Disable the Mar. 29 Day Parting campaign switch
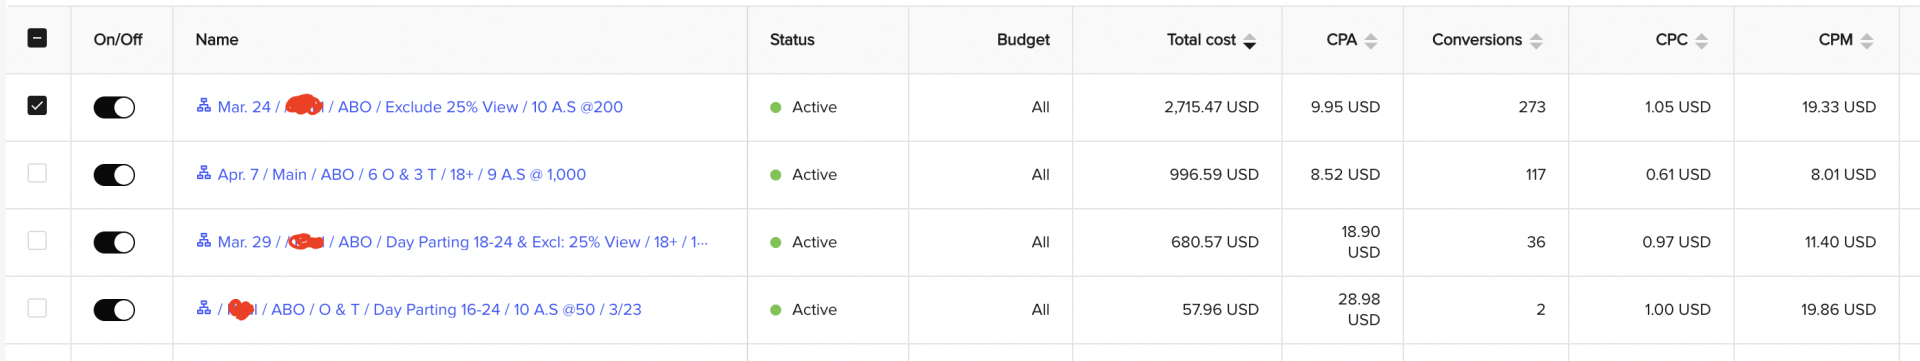 coord(114,242)
